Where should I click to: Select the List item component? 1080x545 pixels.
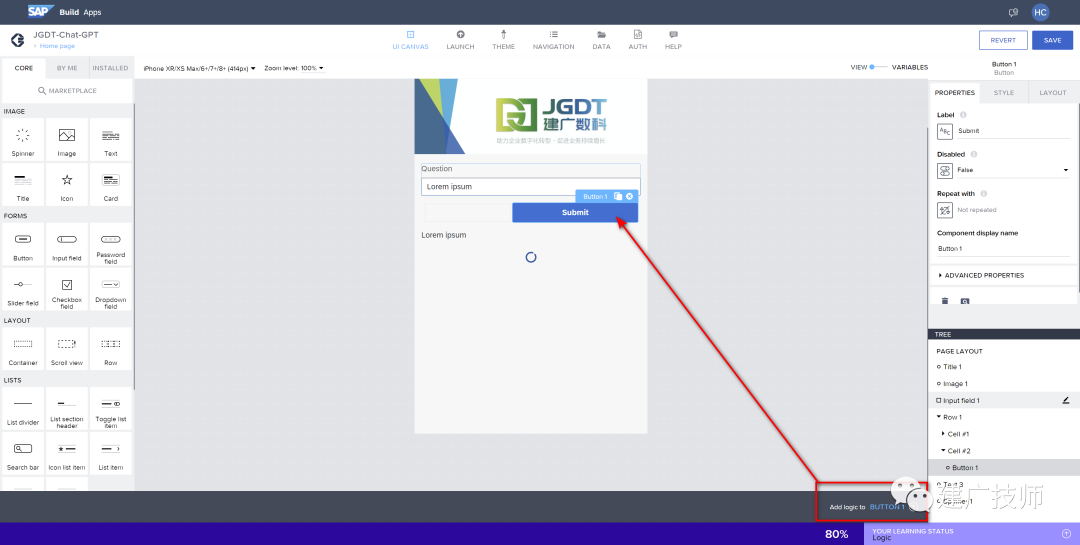(x=111, y=453)
